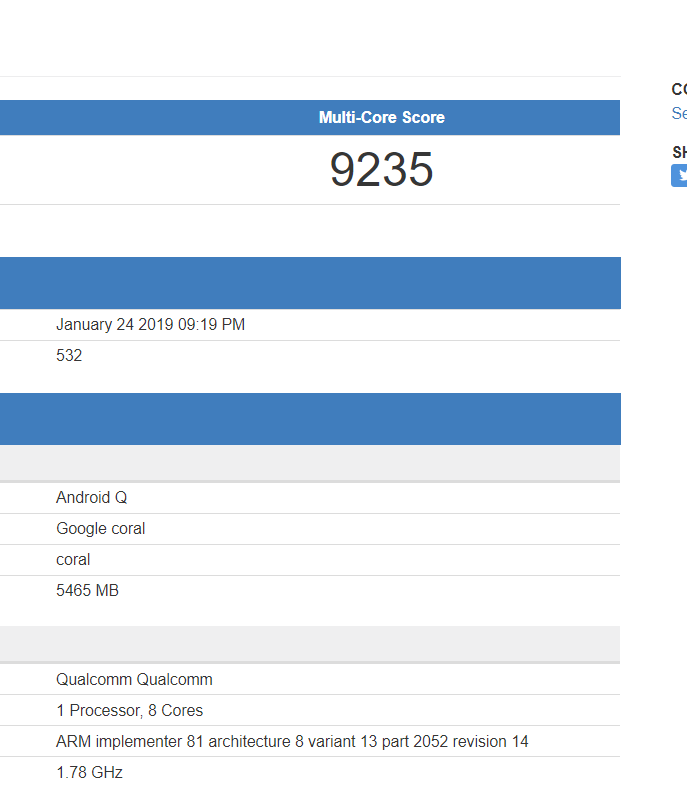This screenshot has width=687, height=794.
Task: Click the Twitter share button
Action: [679, 176]
